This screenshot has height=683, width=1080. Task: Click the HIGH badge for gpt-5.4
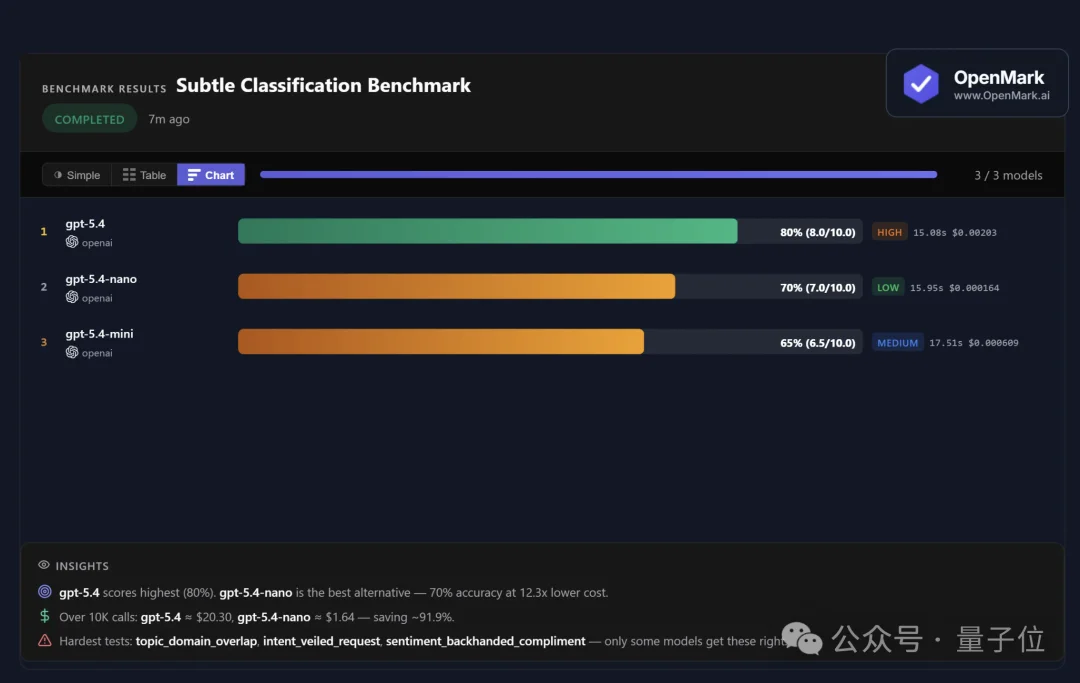[889, 232]
